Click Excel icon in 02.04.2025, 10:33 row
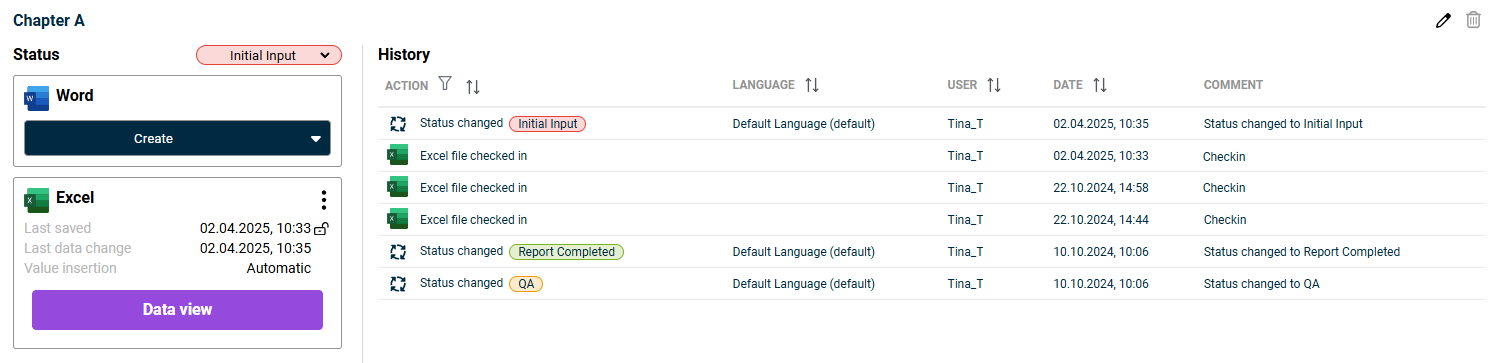 pos(398,155)
